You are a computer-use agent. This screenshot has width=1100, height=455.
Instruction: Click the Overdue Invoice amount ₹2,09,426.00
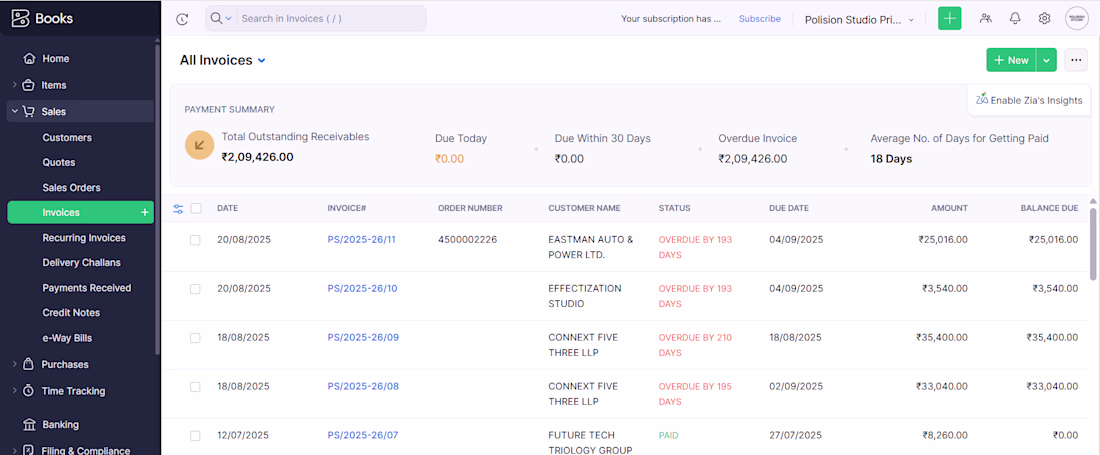tap(753, 159)
